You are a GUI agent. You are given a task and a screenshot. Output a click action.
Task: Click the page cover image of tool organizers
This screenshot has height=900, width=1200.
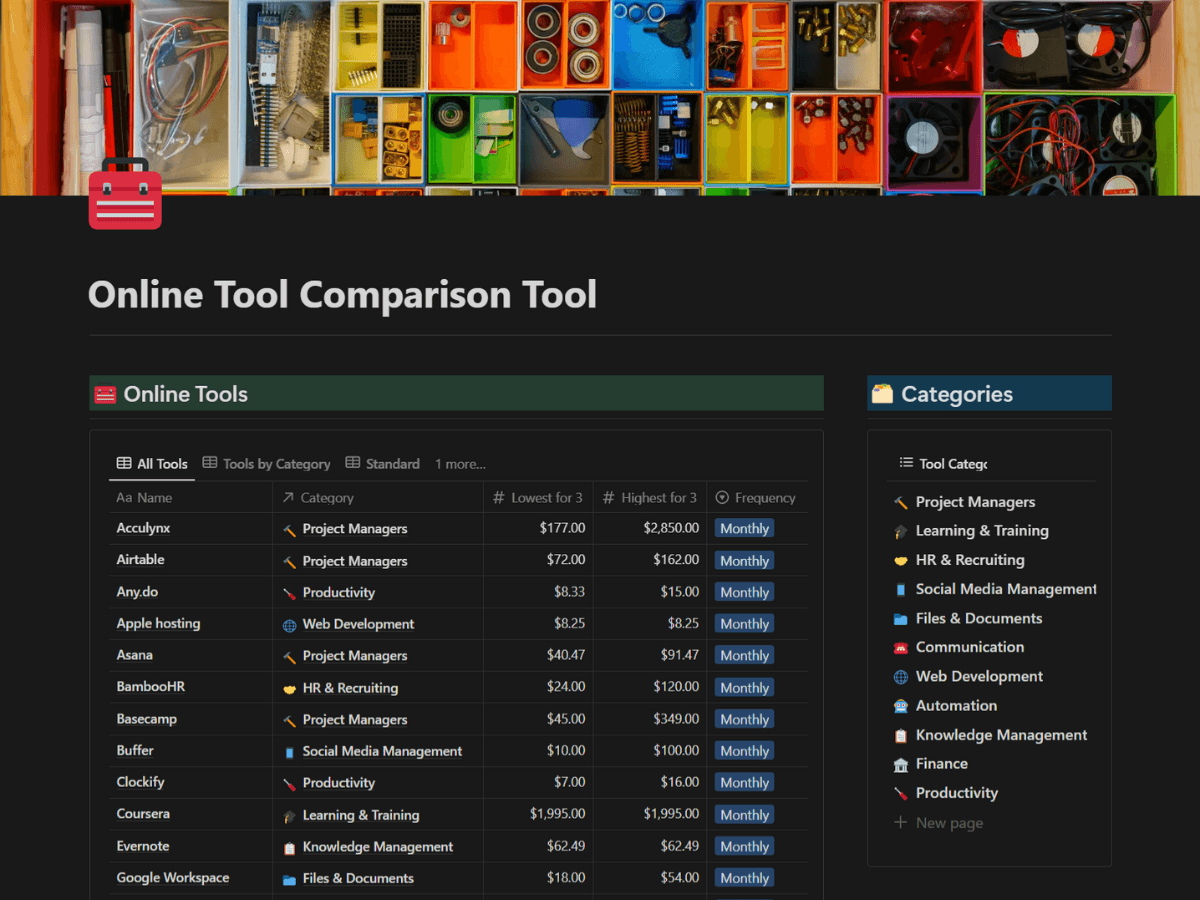click(600, 97)
